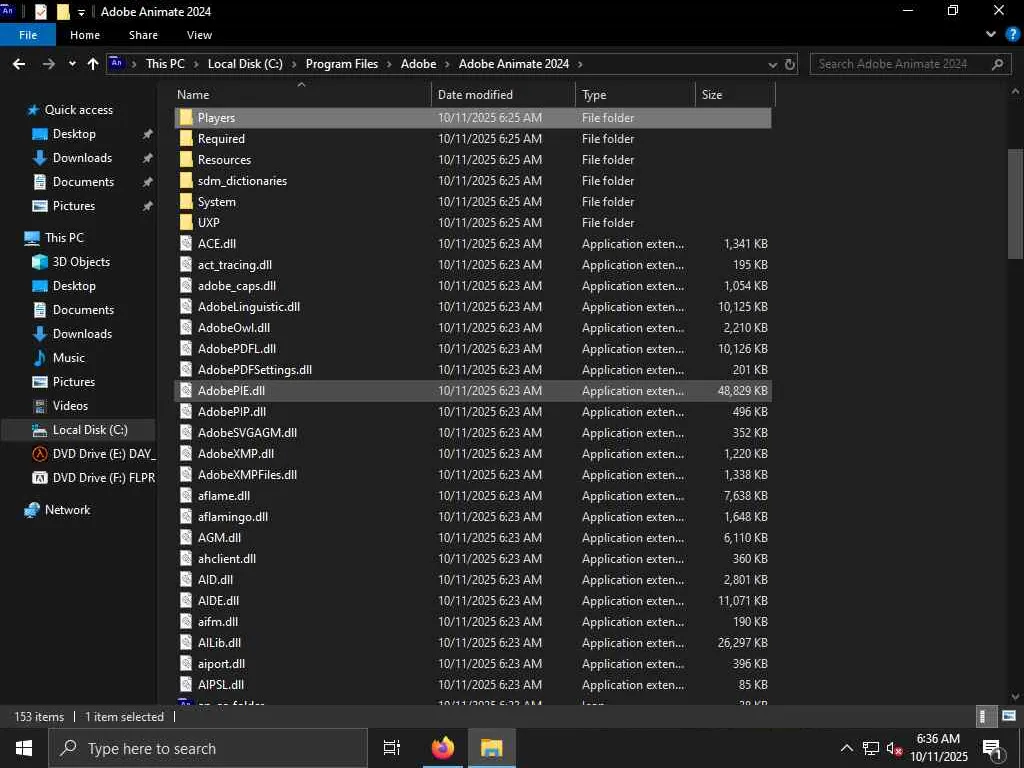Refresh the Adobe Animate 2024 folder view
The width and height of the screenshot is (1024, 768).
pyautogui.click(x=790, y=64)
